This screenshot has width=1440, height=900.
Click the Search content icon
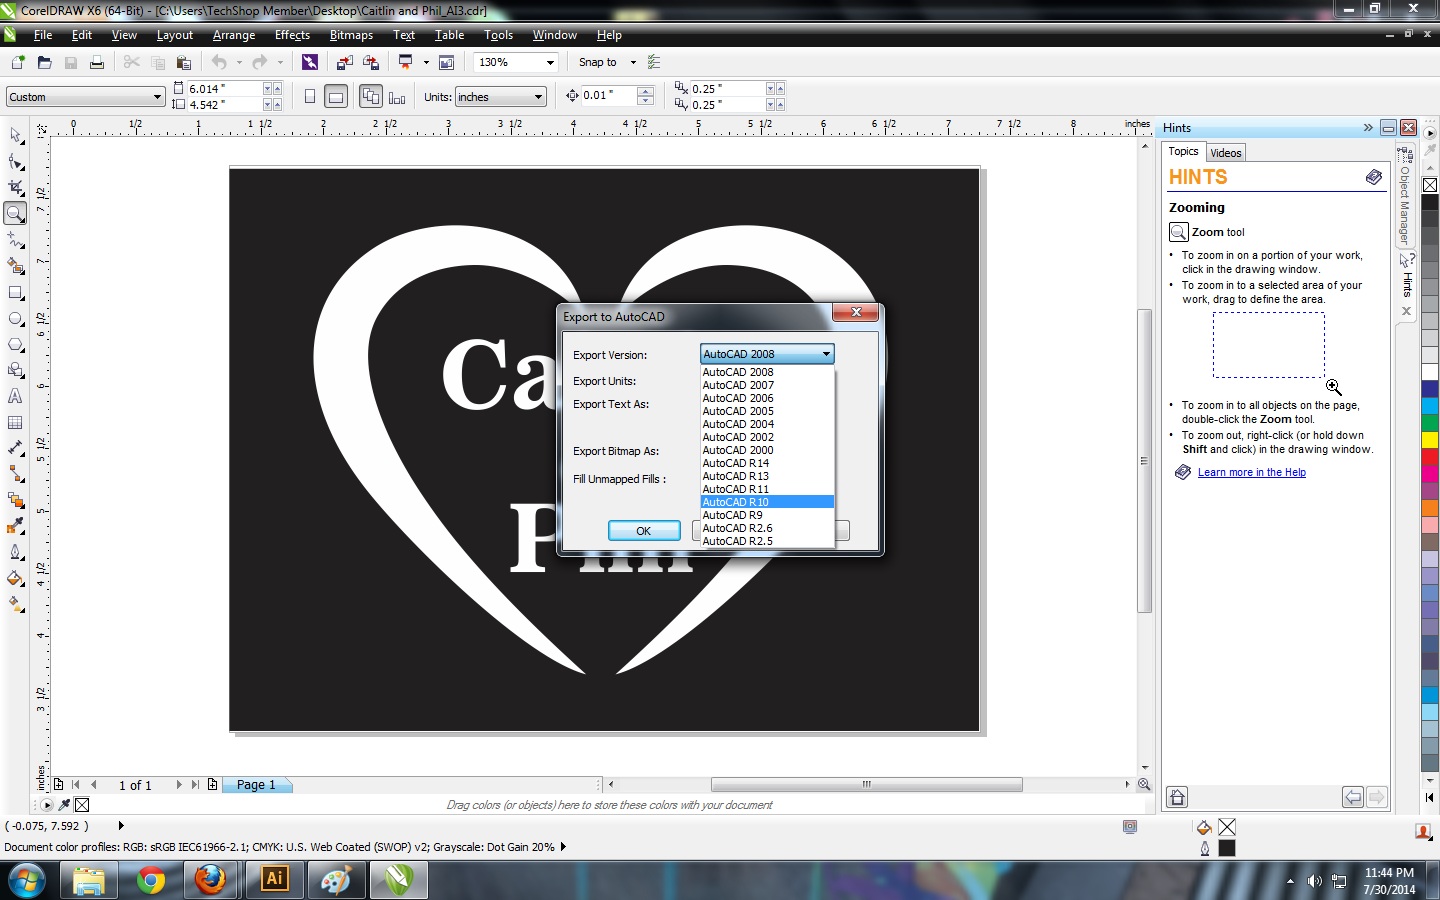point(310,62)
